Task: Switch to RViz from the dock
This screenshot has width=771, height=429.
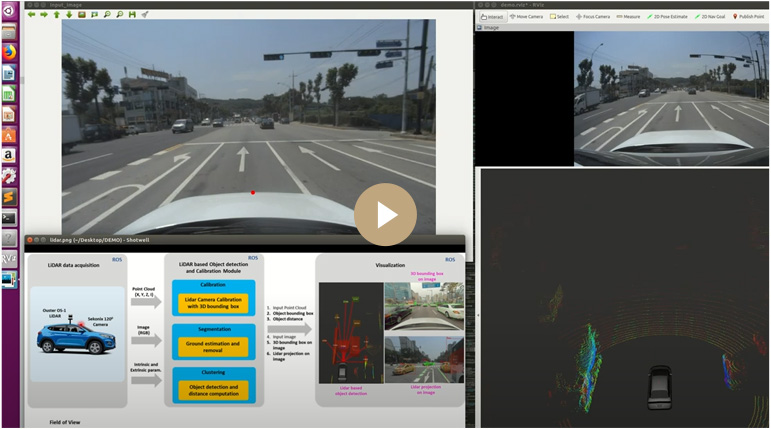Action: click(x=9, y=259)
